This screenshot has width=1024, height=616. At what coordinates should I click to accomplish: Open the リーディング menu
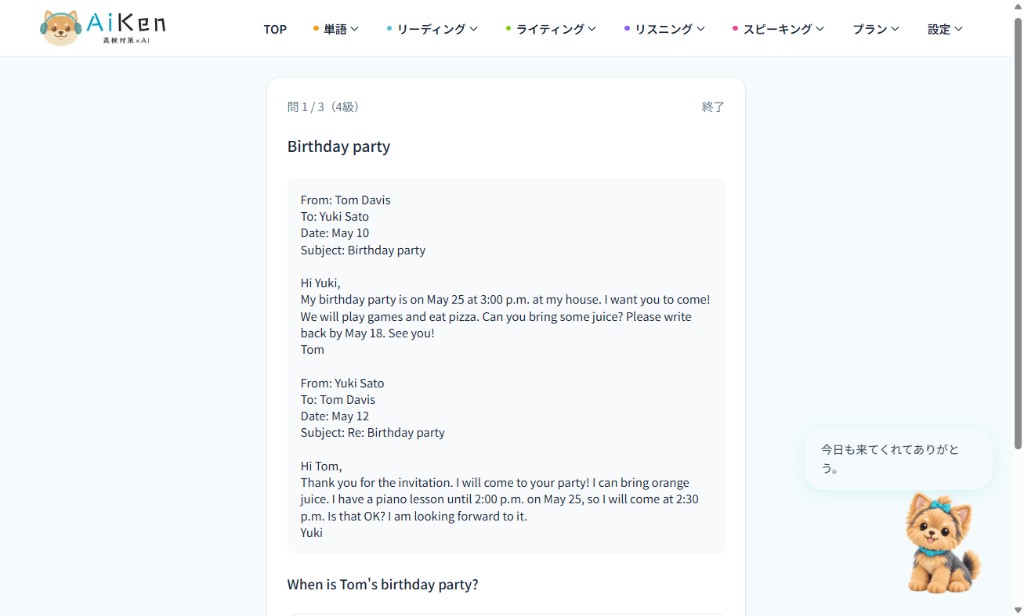pyautogui.click(x=432, y=29)
